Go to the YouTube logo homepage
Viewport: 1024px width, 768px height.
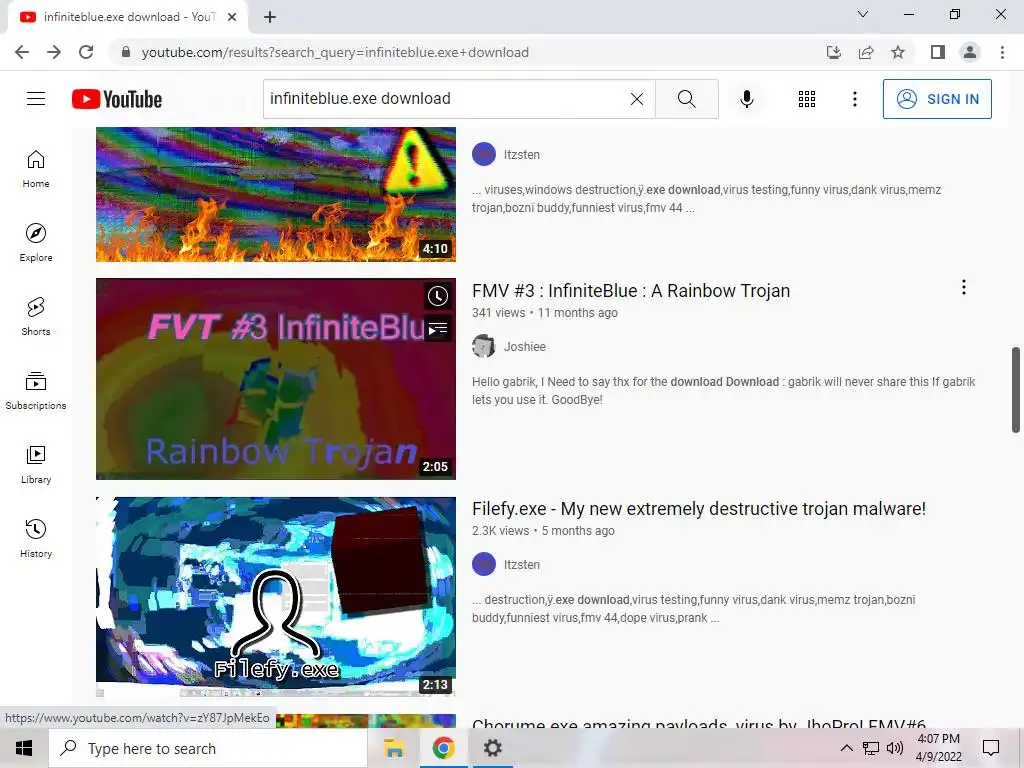[x=117, y=99]
